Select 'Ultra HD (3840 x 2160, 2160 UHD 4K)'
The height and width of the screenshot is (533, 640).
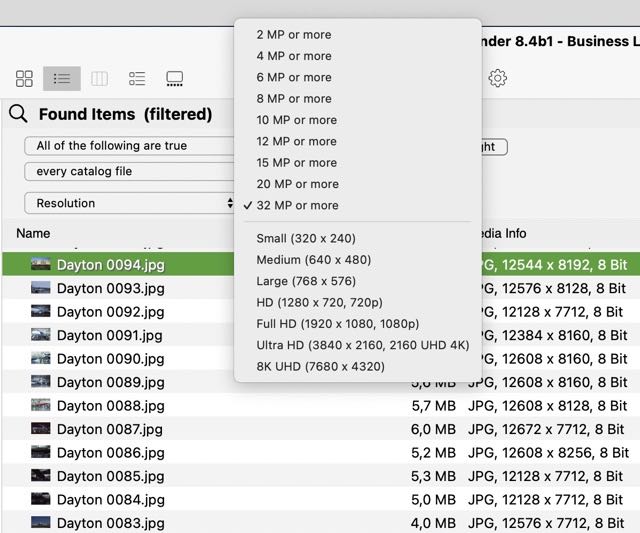[x=362, y=345]
